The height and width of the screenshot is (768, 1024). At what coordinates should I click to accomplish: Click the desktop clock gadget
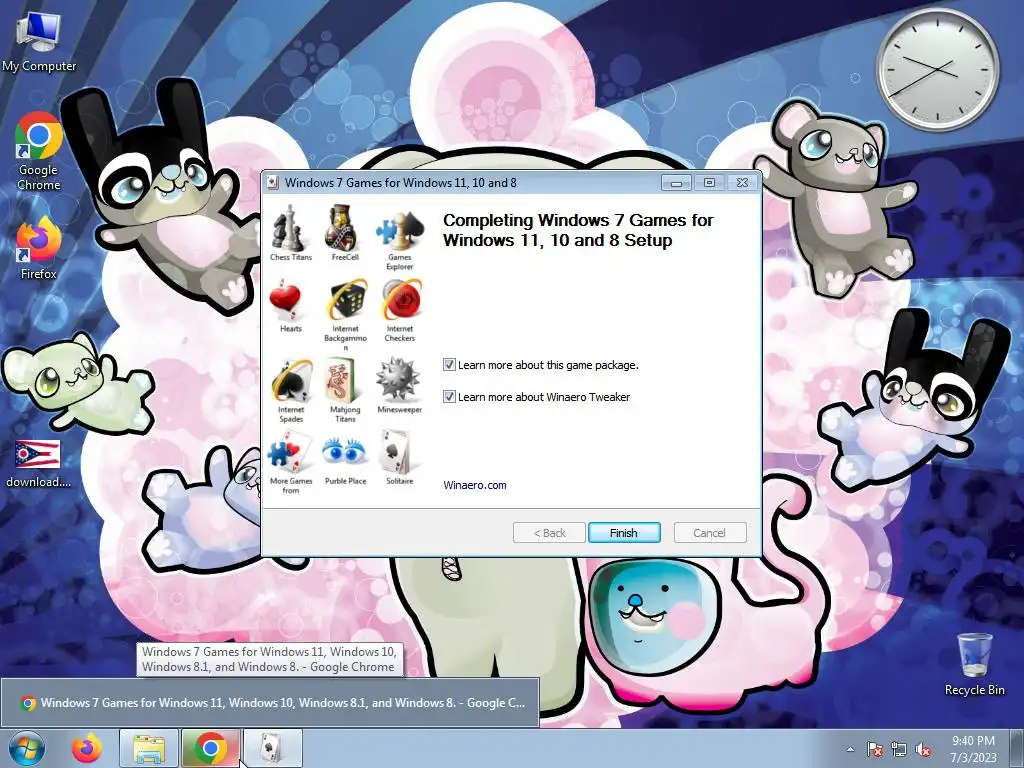pos(937,68)
